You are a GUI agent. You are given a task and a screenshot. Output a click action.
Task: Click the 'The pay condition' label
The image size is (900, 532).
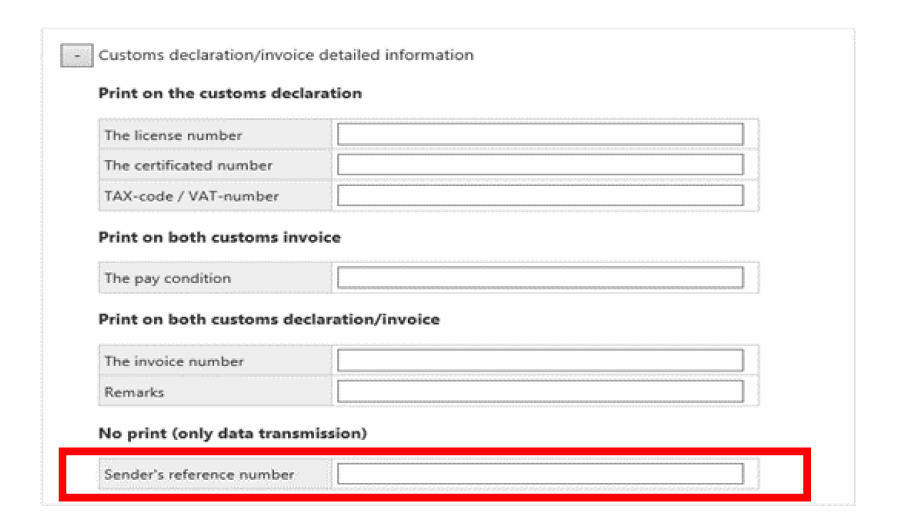(167, 278)
